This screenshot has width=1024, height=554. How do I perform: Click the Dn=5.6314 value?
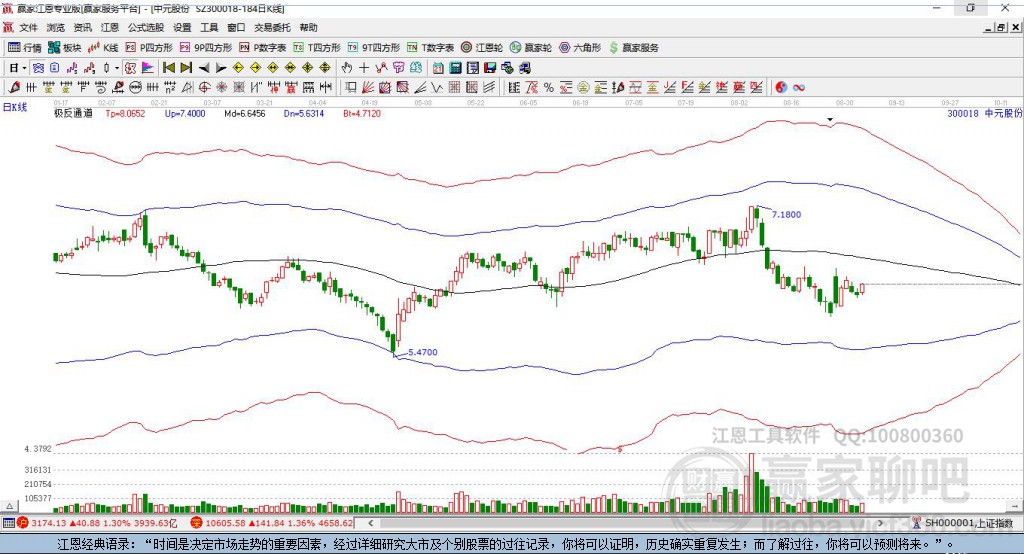click(x=304, y=114)
